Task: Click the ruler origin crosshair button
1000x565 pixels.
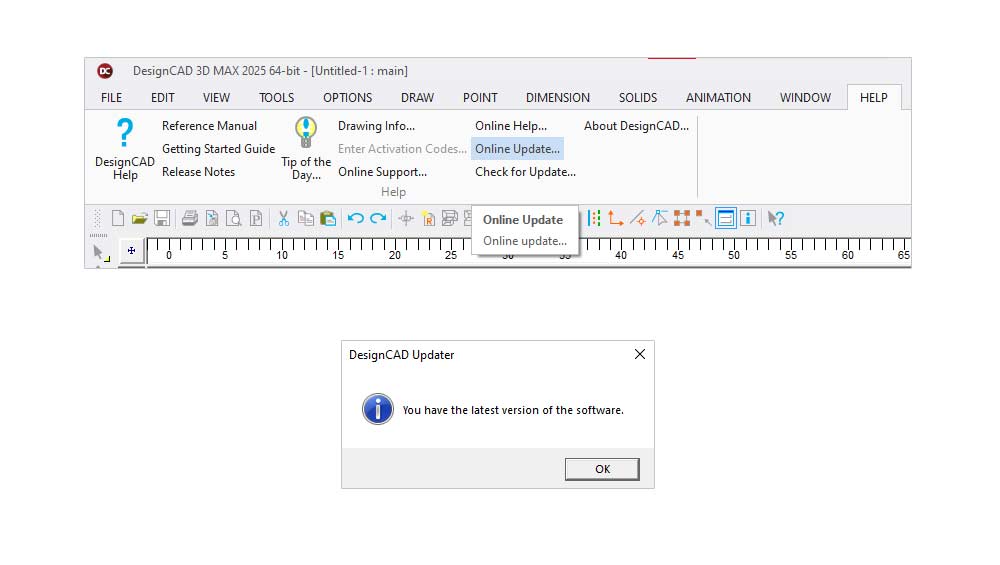Action: [x=131, y=251]
